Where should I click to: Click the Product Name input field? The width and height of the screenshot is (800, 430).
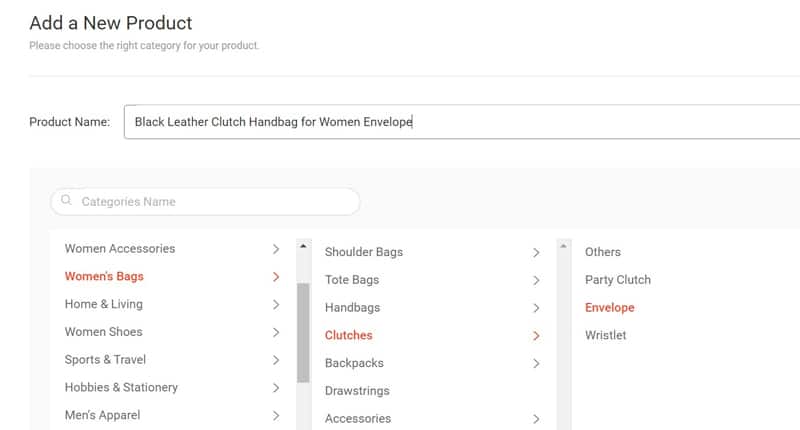tap(460, 122)
